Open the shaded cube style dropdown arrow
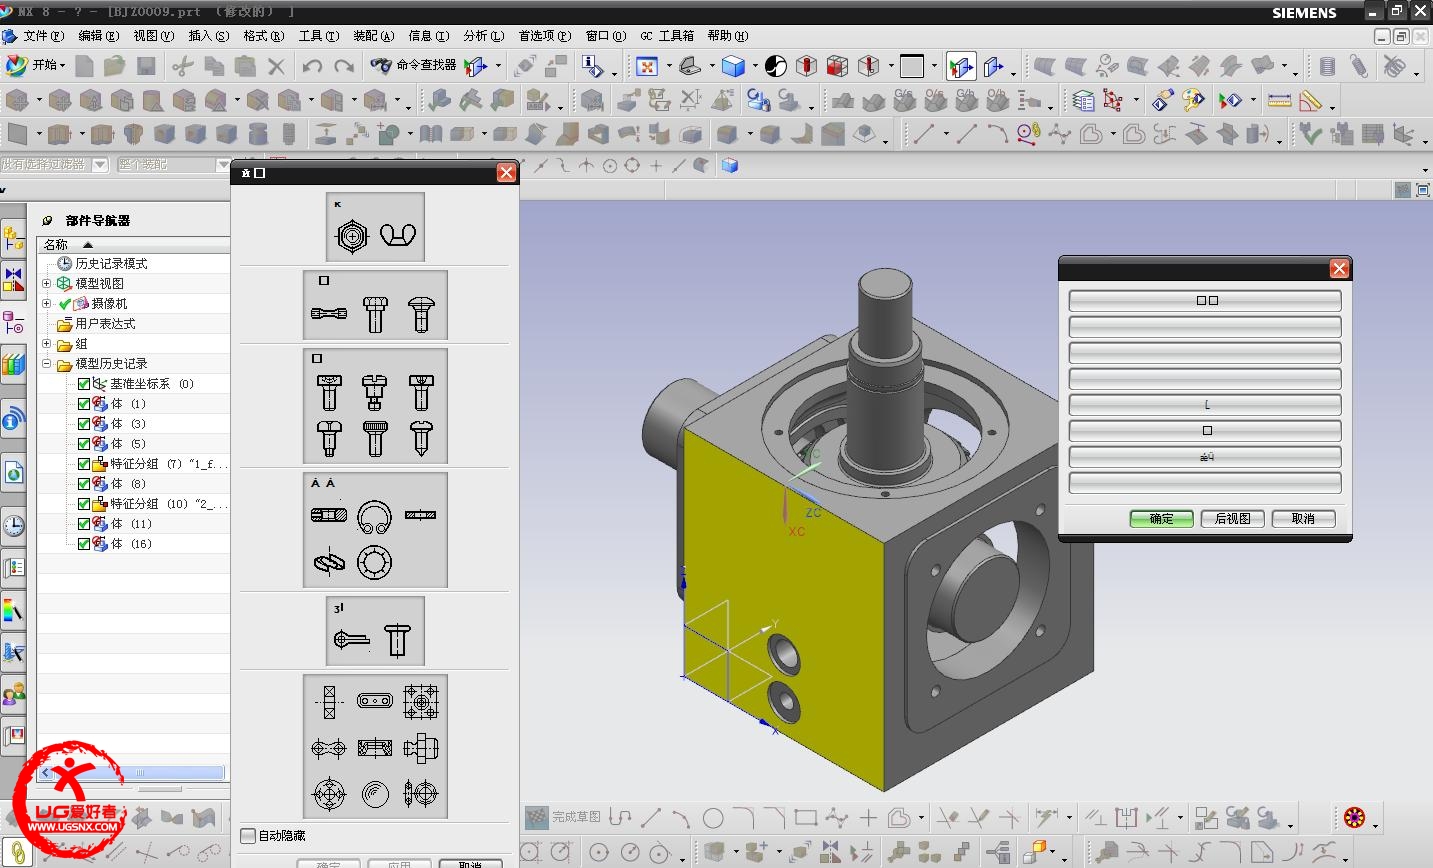 754,66
